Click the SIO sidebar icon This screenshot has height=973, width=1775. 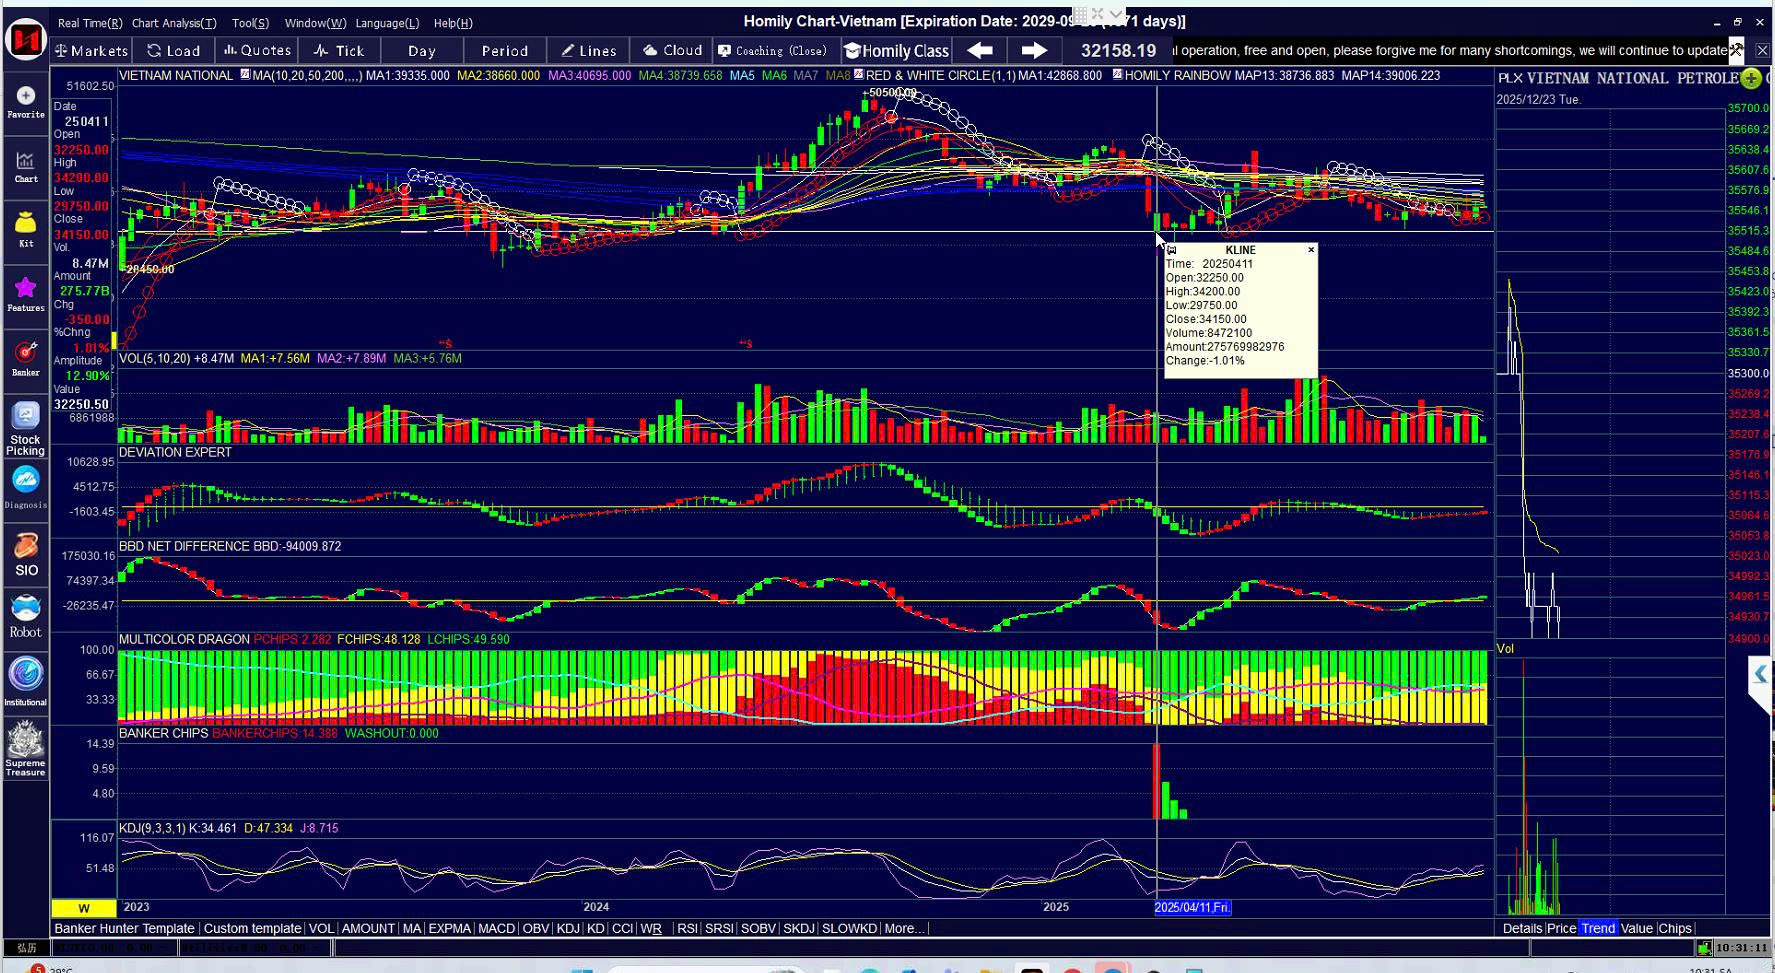(25, 555)
